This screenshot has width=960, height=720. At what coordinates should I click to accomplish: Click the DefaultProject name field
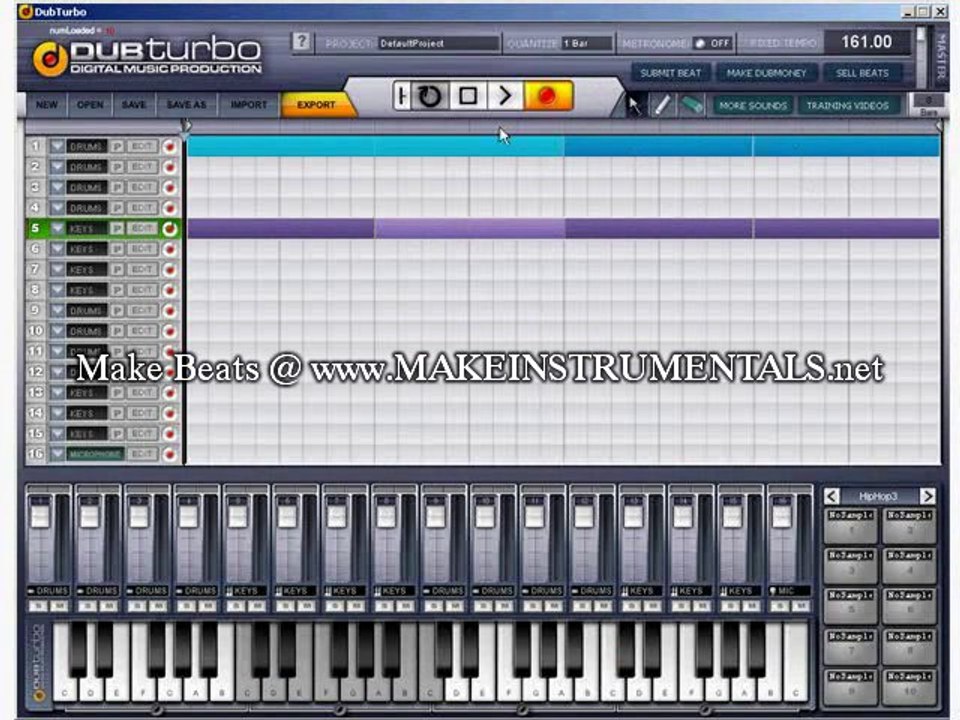click(x=438, y=43)
